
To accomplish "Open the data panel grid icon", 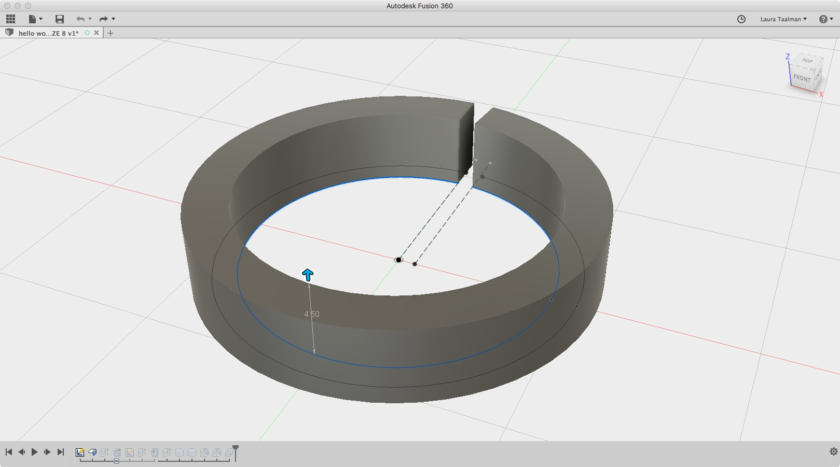I will 10,19.
